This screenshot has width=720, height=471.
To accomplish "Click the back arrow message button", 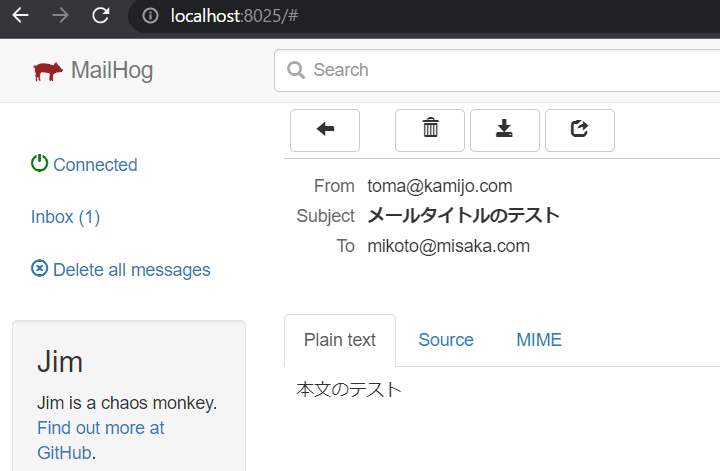I will coord(325,130).
